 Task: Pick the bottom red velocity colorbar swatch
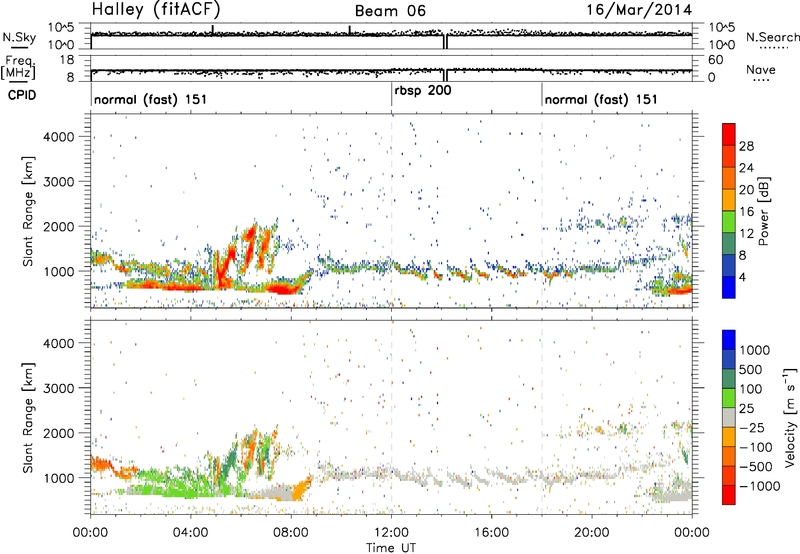click(x=729, y=495)
